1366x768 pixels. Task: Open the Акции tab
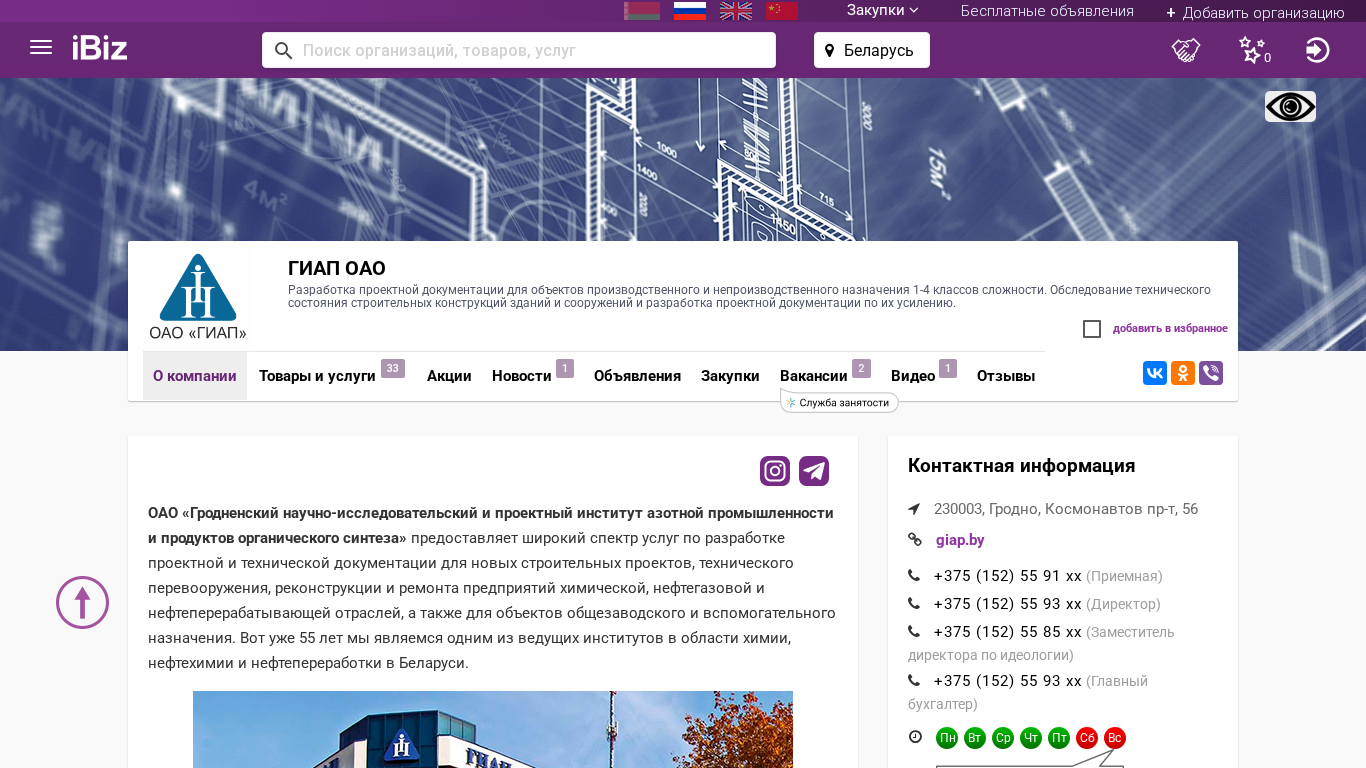click(x=449, y=376)
